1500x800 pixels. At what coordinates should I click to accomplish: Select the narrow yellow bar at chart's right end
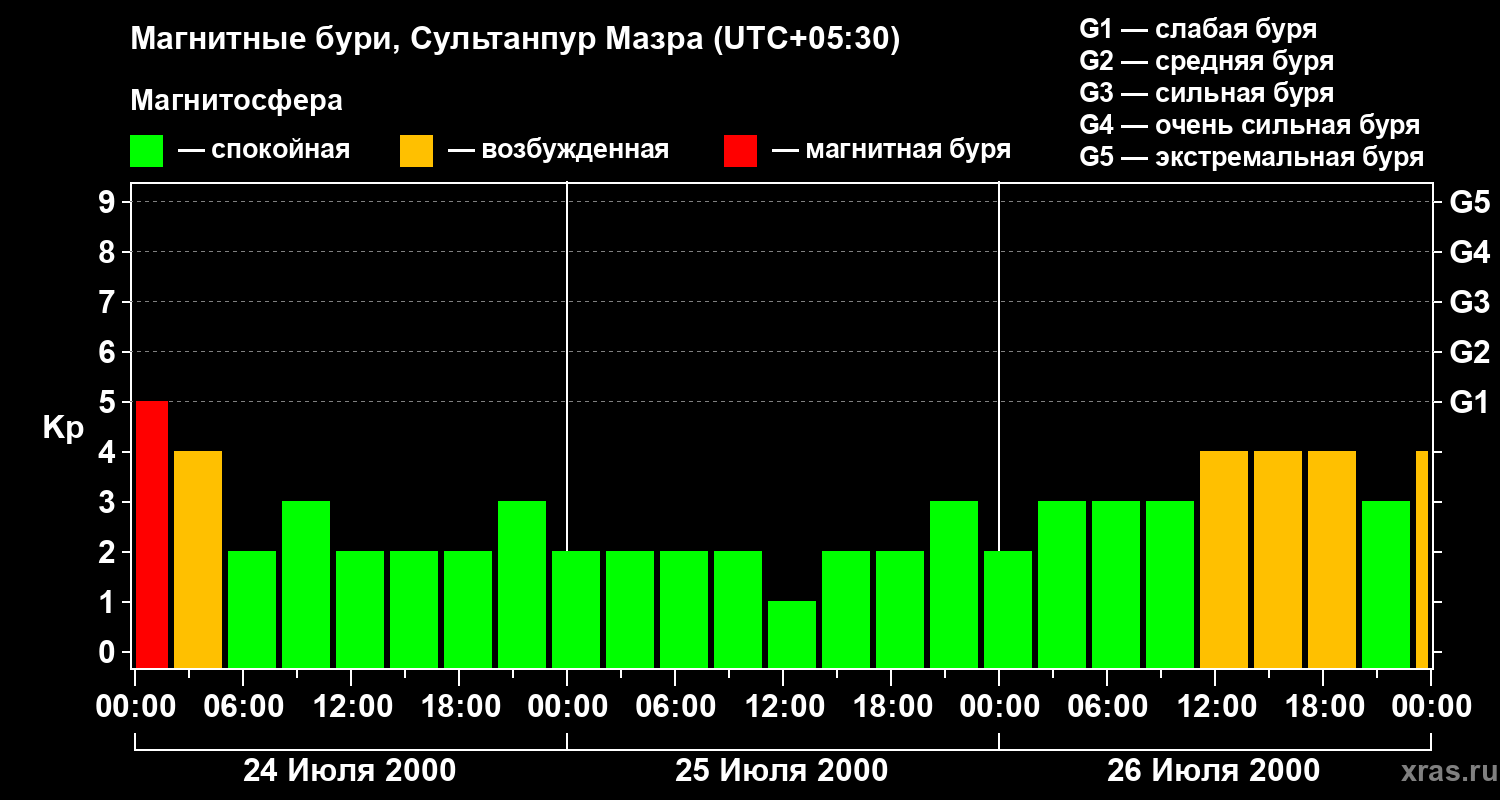[x=1422, y=559]
